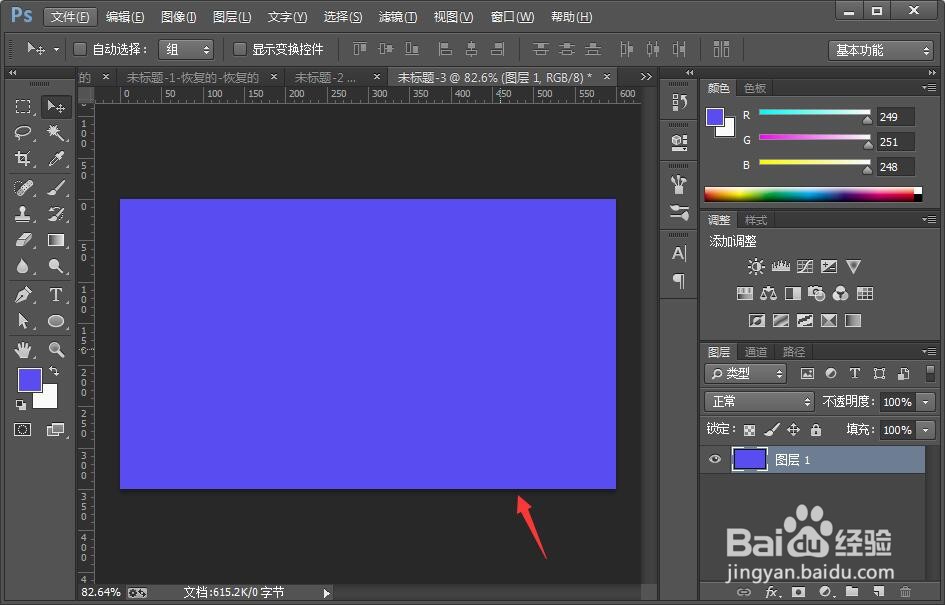This screenshot has height=605, width=945.
Task: Select the History Brush tool
Action: (56, 214)
